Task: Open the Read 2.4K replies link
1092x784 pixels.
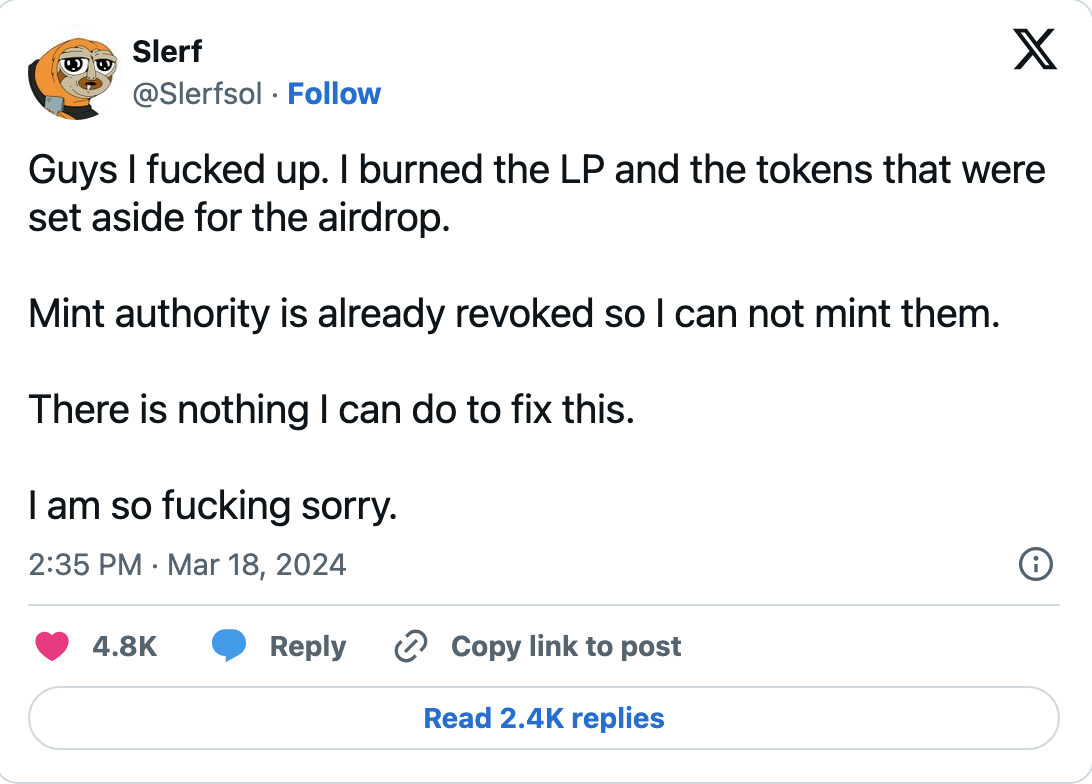Action: pos(545,718)
